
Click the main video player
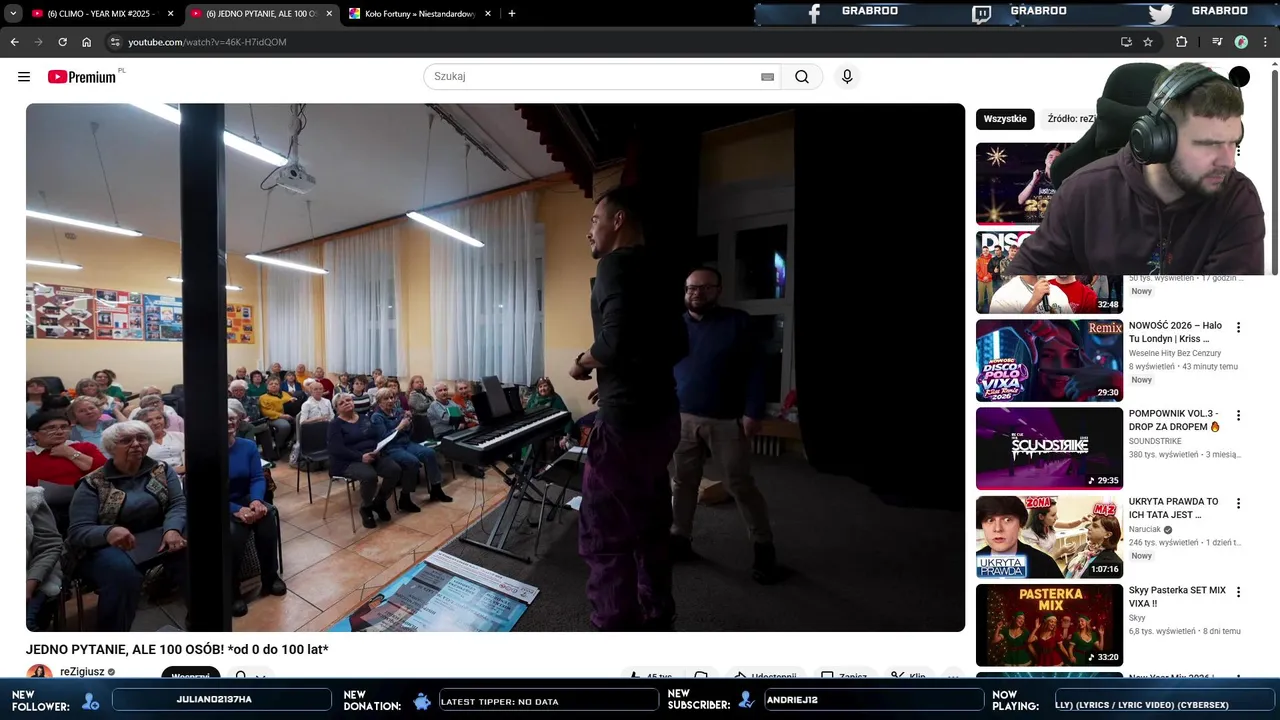point(495,367)
